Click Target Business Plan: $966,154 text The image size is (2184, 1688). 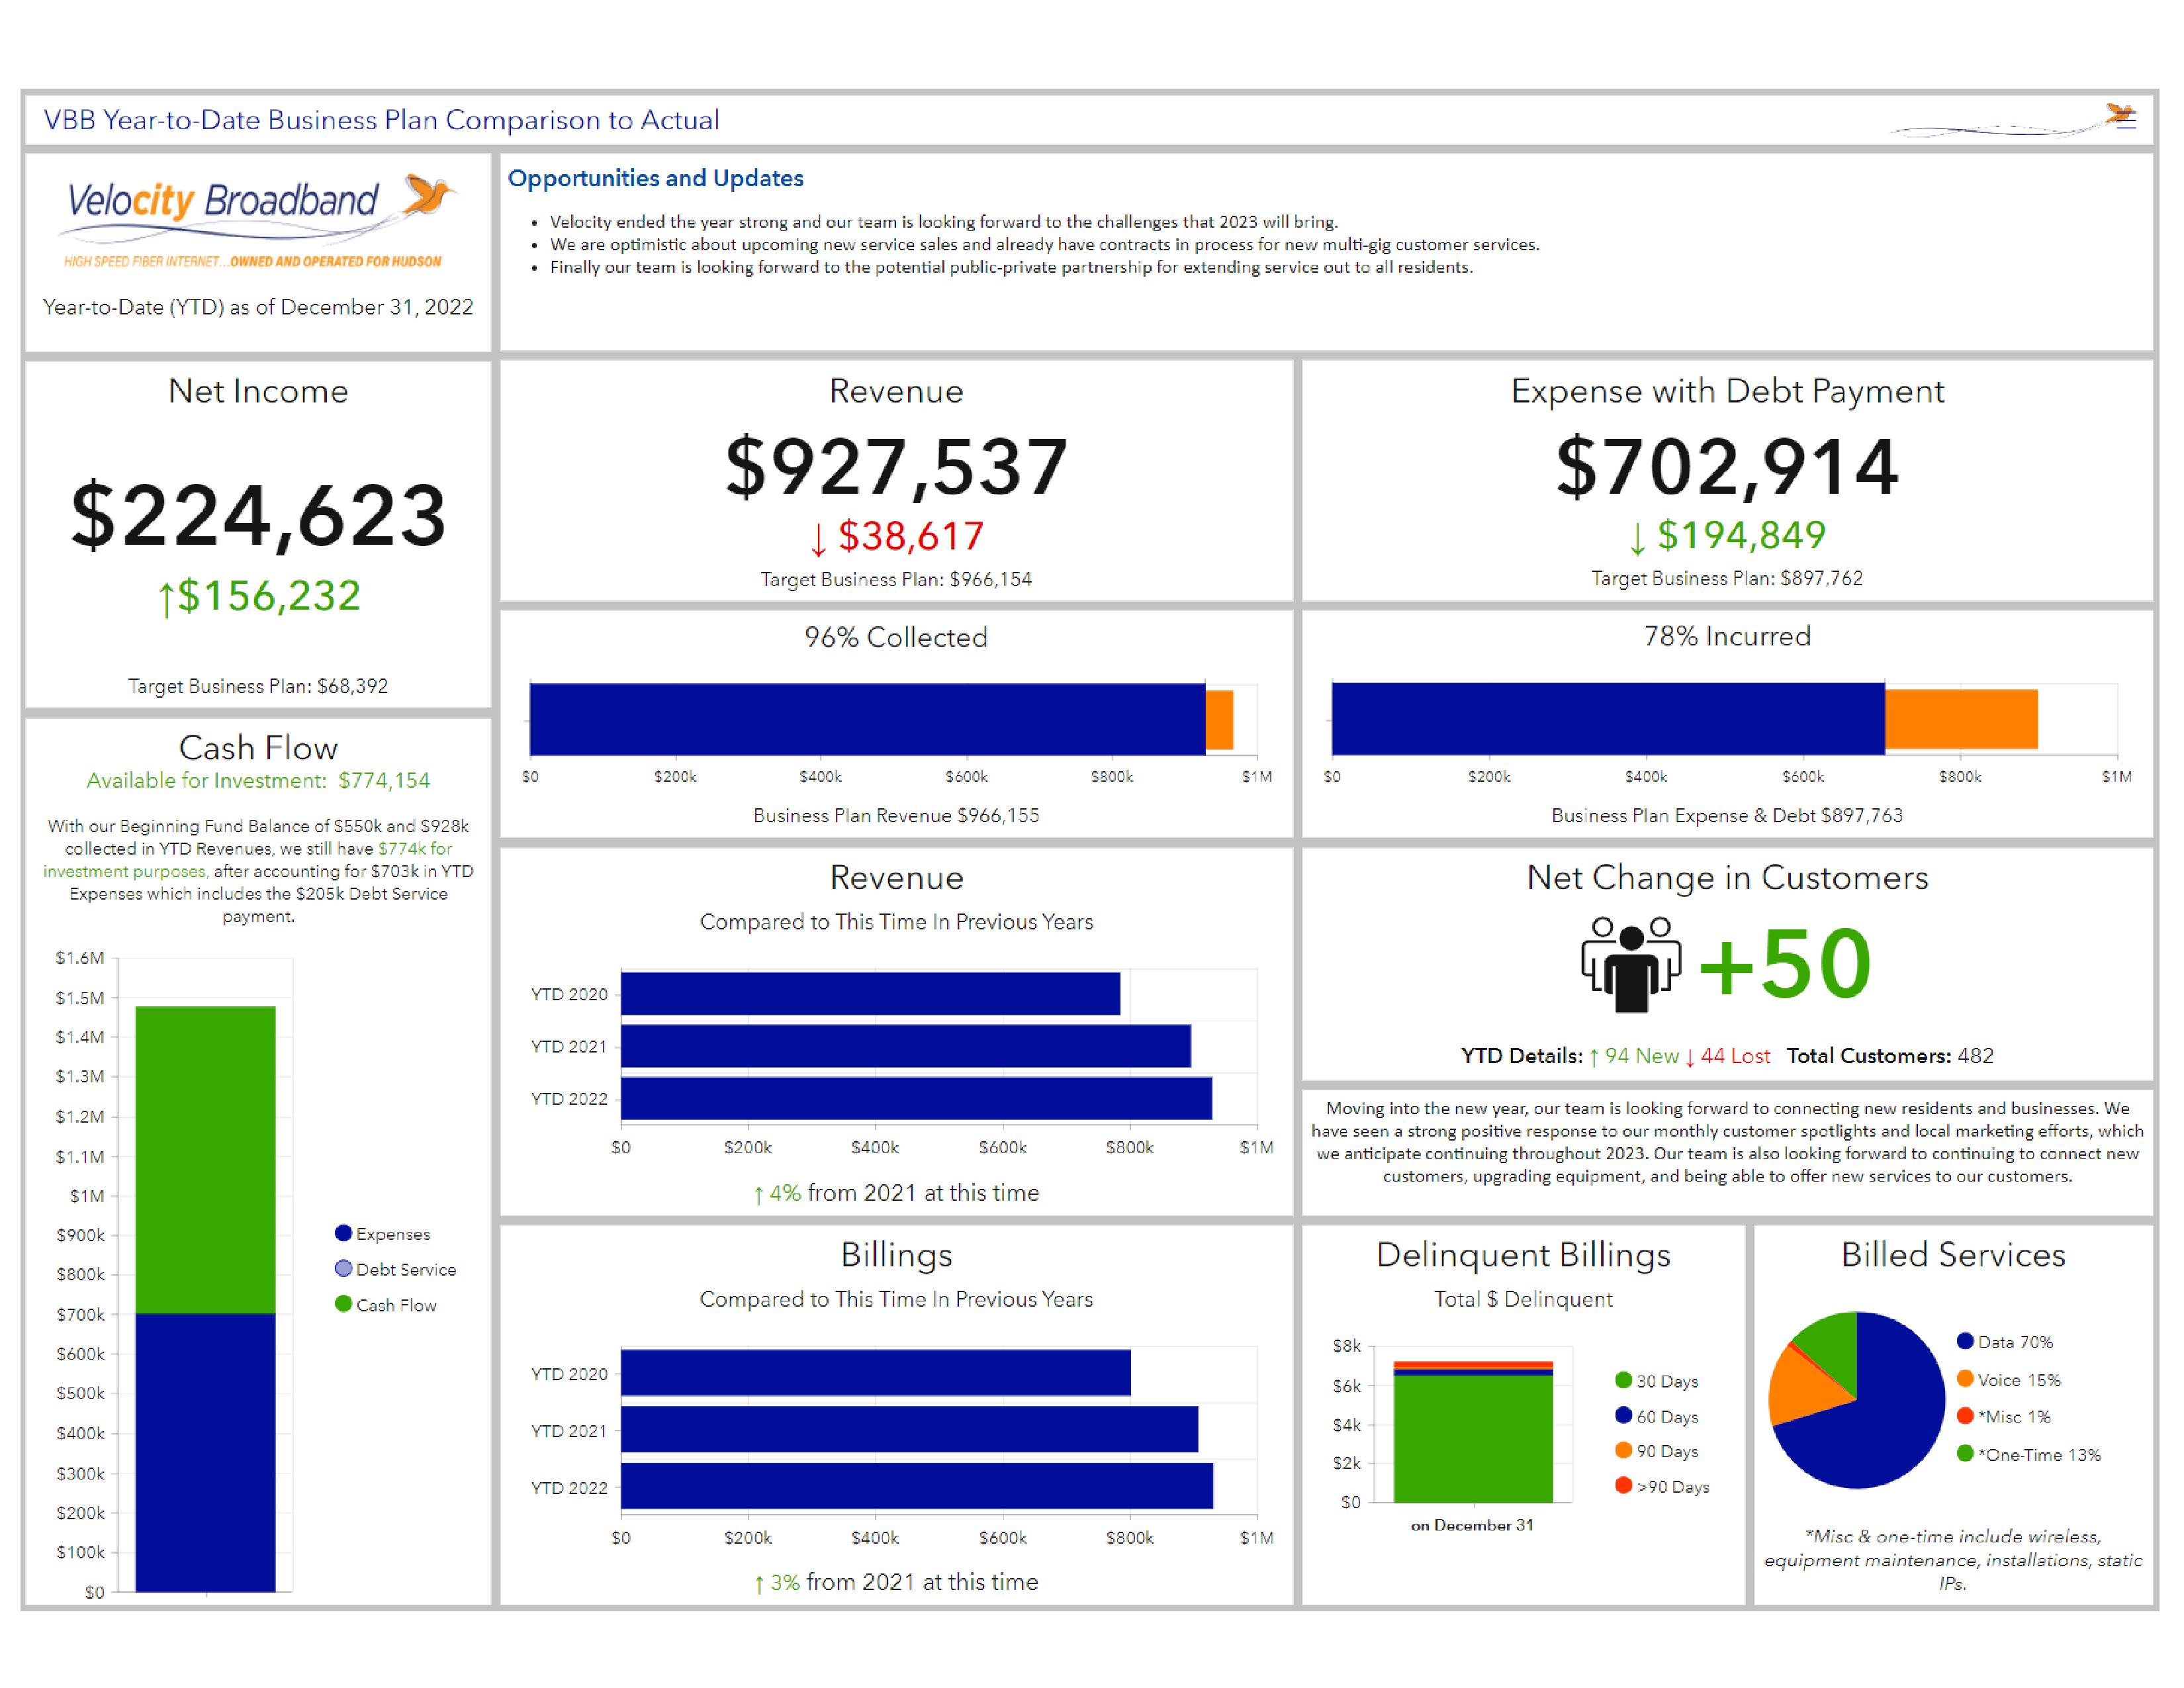pyautogui.click(x=896, y=579)
